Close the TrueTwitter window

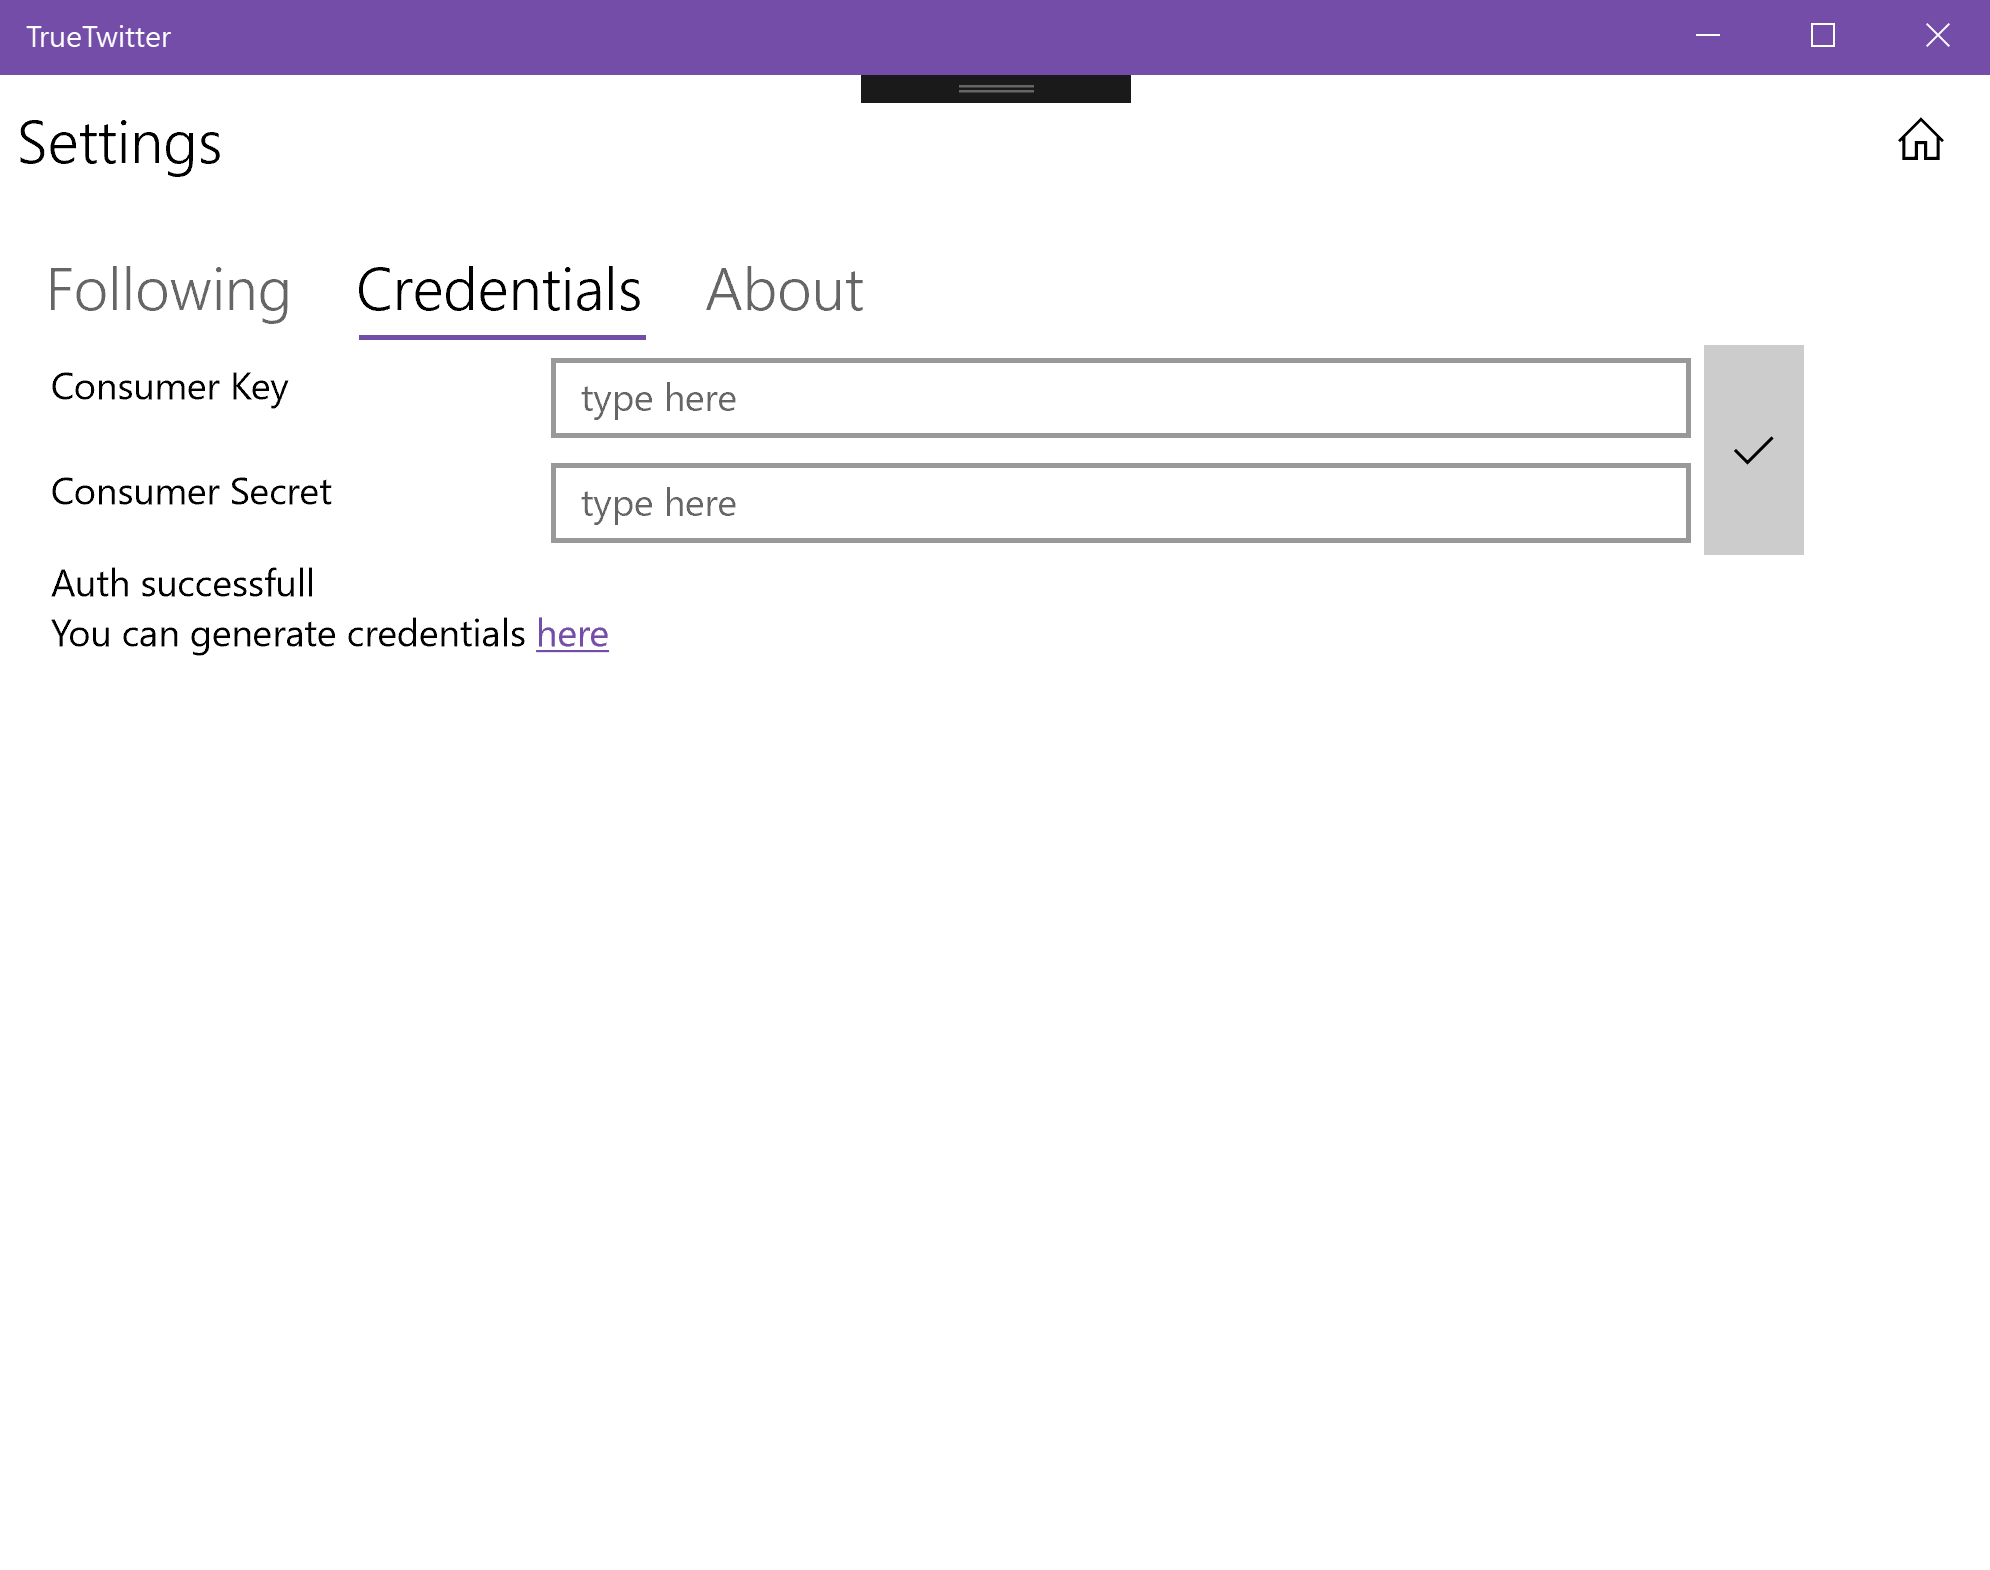click(x=1937, y=36)
